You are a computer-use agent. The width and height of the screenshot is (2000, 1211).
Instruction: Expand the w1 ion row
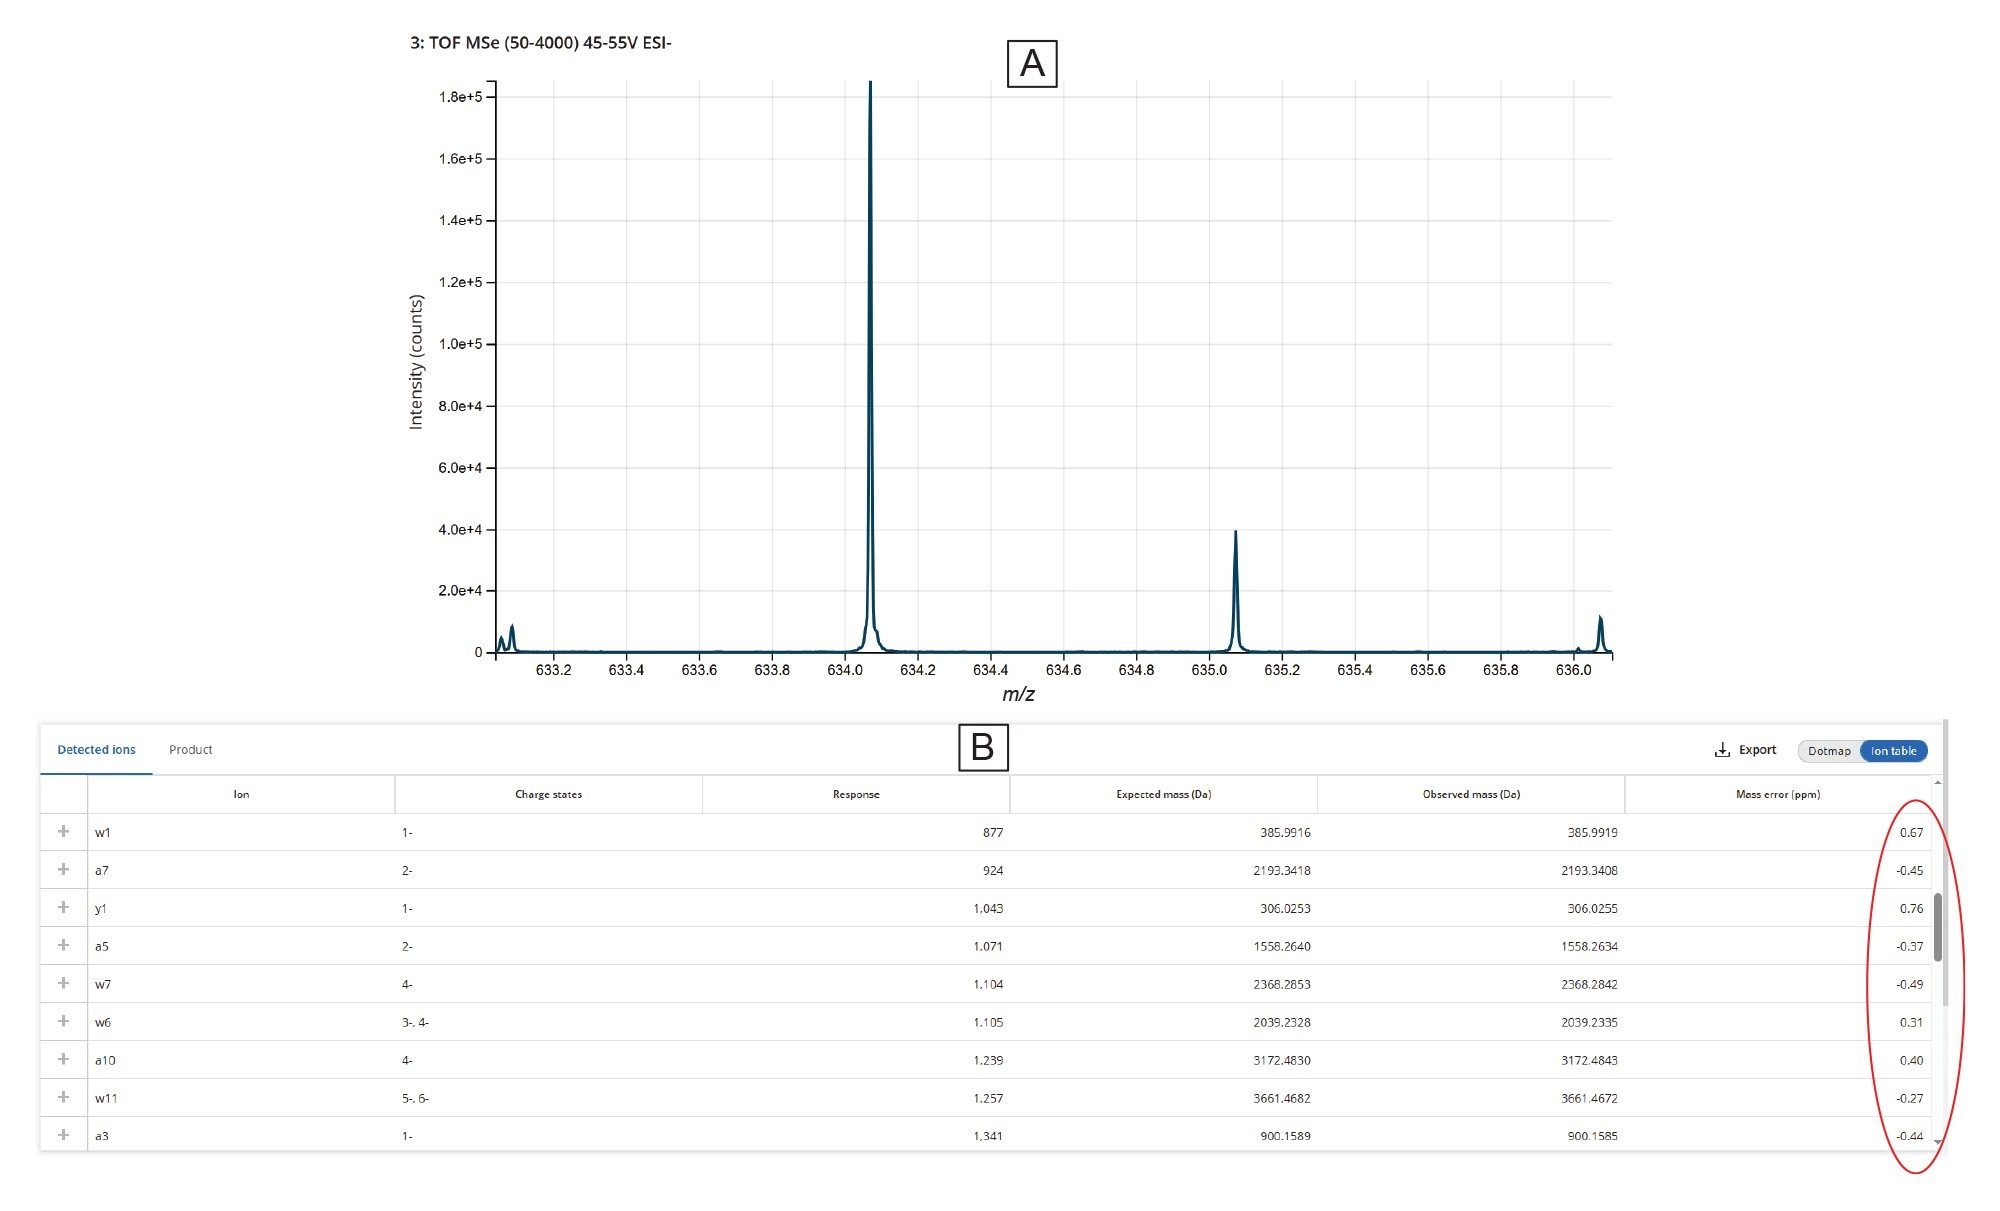coord(63,831)
